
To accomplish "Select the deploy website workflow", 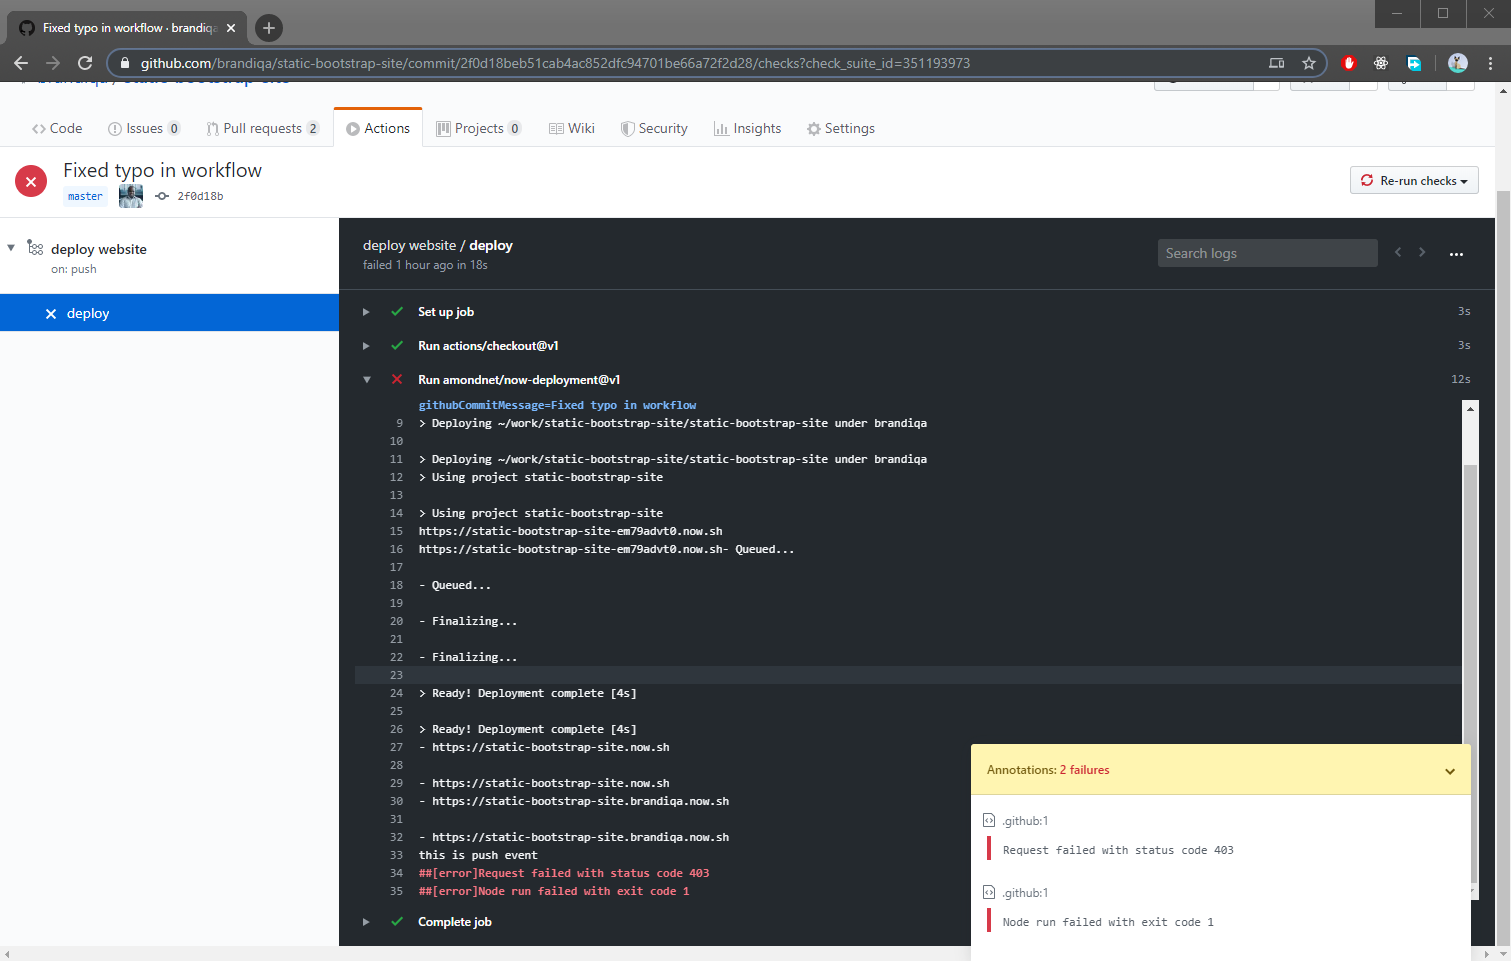I will click(99, 249).
